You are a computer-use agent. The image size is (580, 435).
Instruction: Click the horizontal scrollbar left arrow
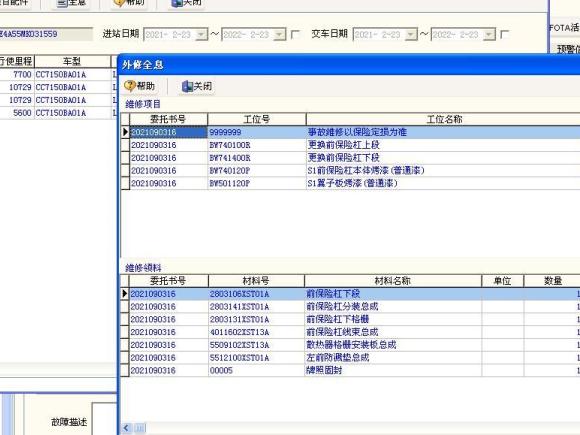[x=126, y=428]
